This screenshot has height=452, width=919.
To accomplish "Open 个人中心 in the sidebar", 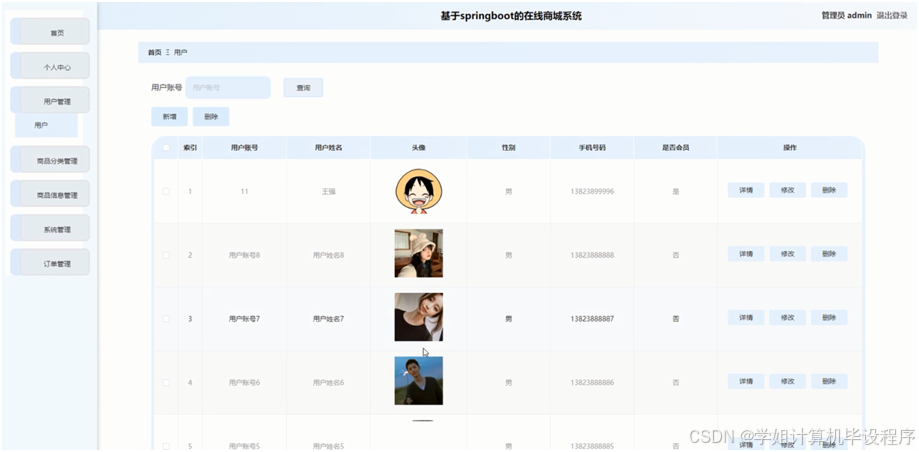I will tap(50, 66).
